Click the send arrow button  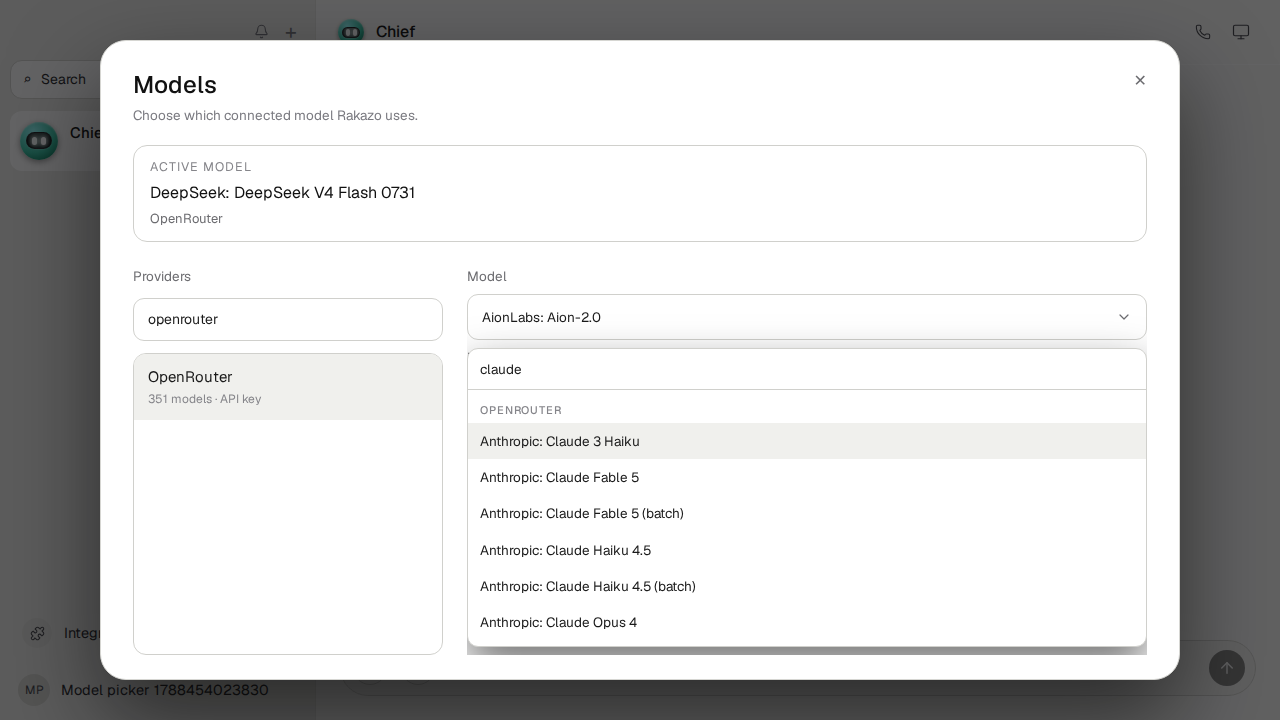click(1227, 668)
